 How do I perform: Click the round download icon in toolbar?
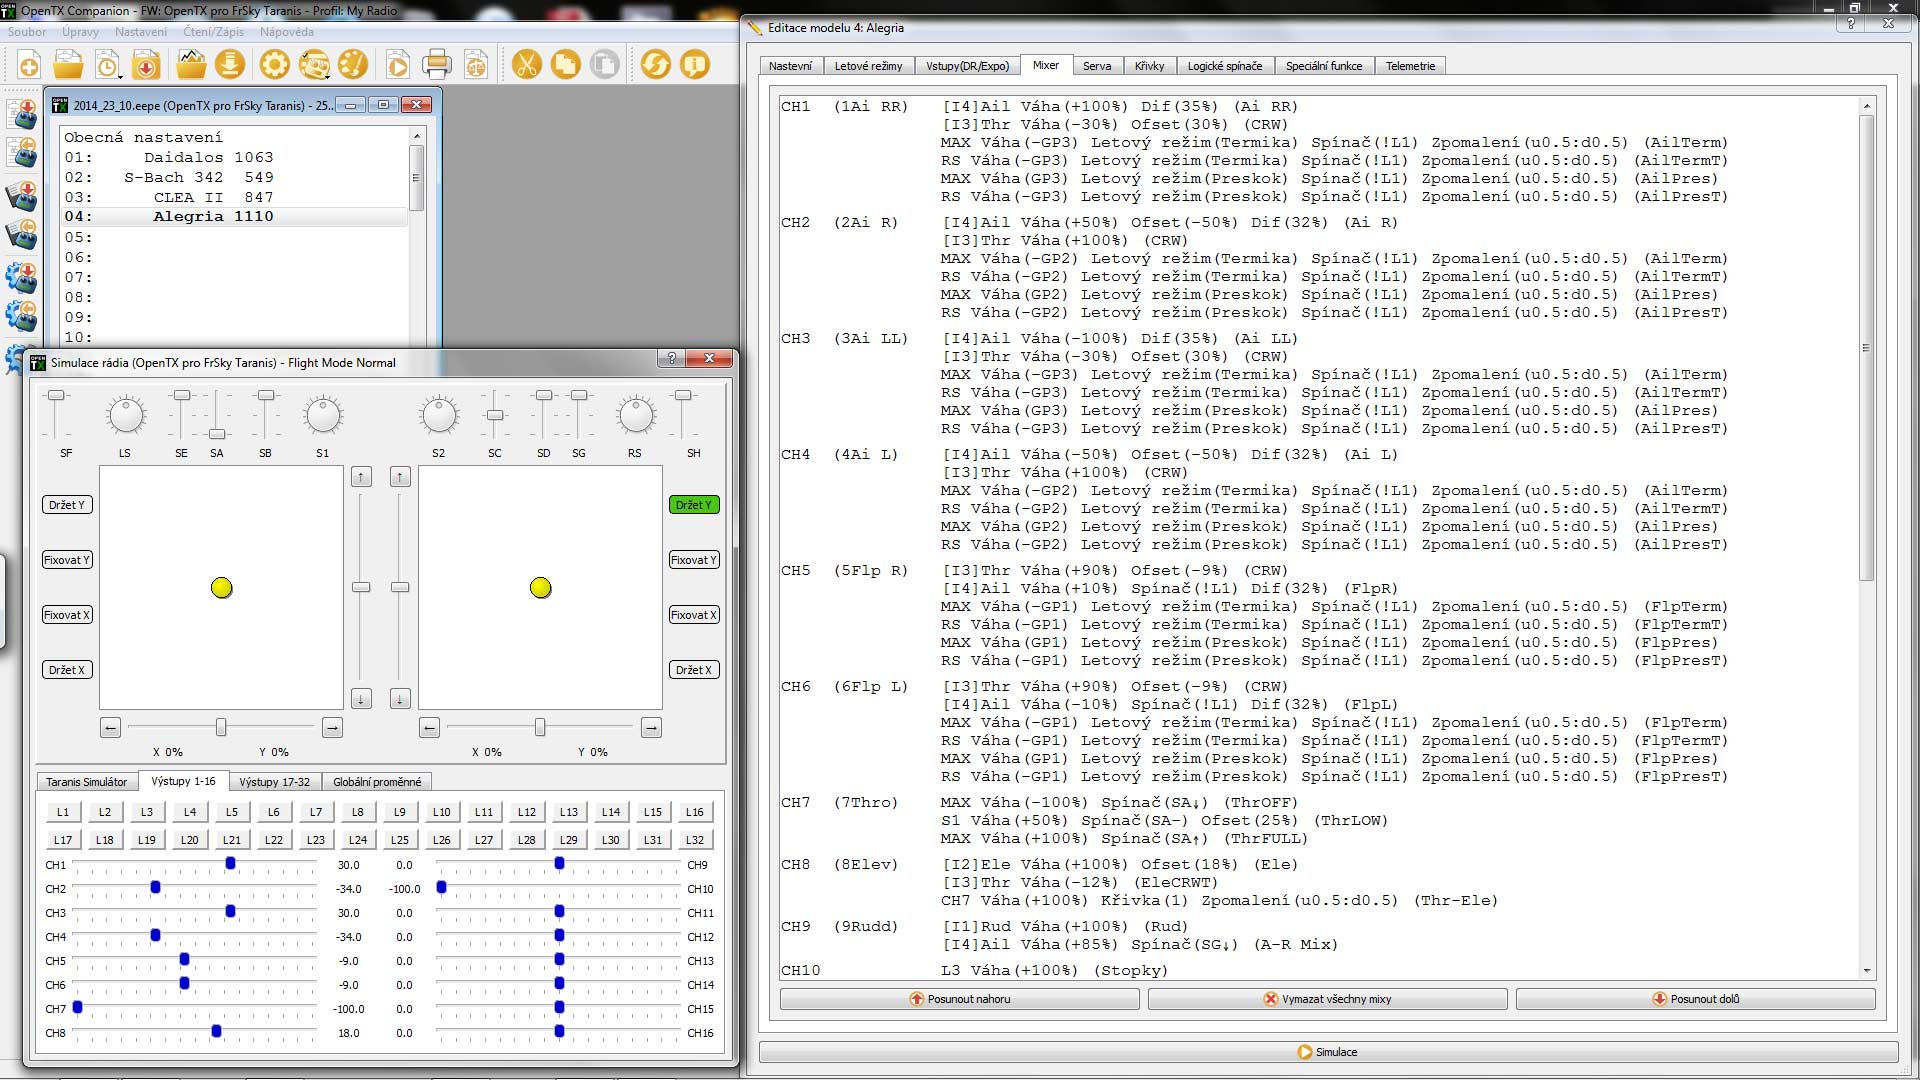click(x=230, y=66)
